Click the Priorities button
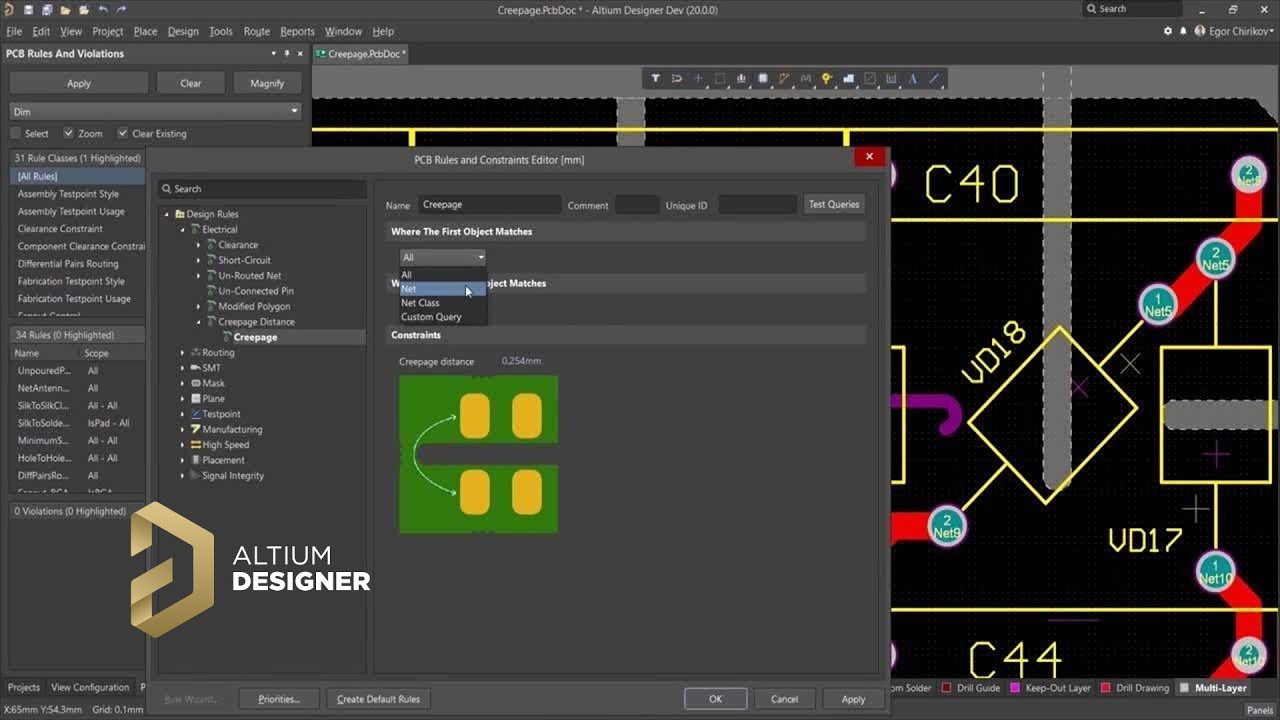The width and height of the screenshot is (1280, 720). point(278,699)
